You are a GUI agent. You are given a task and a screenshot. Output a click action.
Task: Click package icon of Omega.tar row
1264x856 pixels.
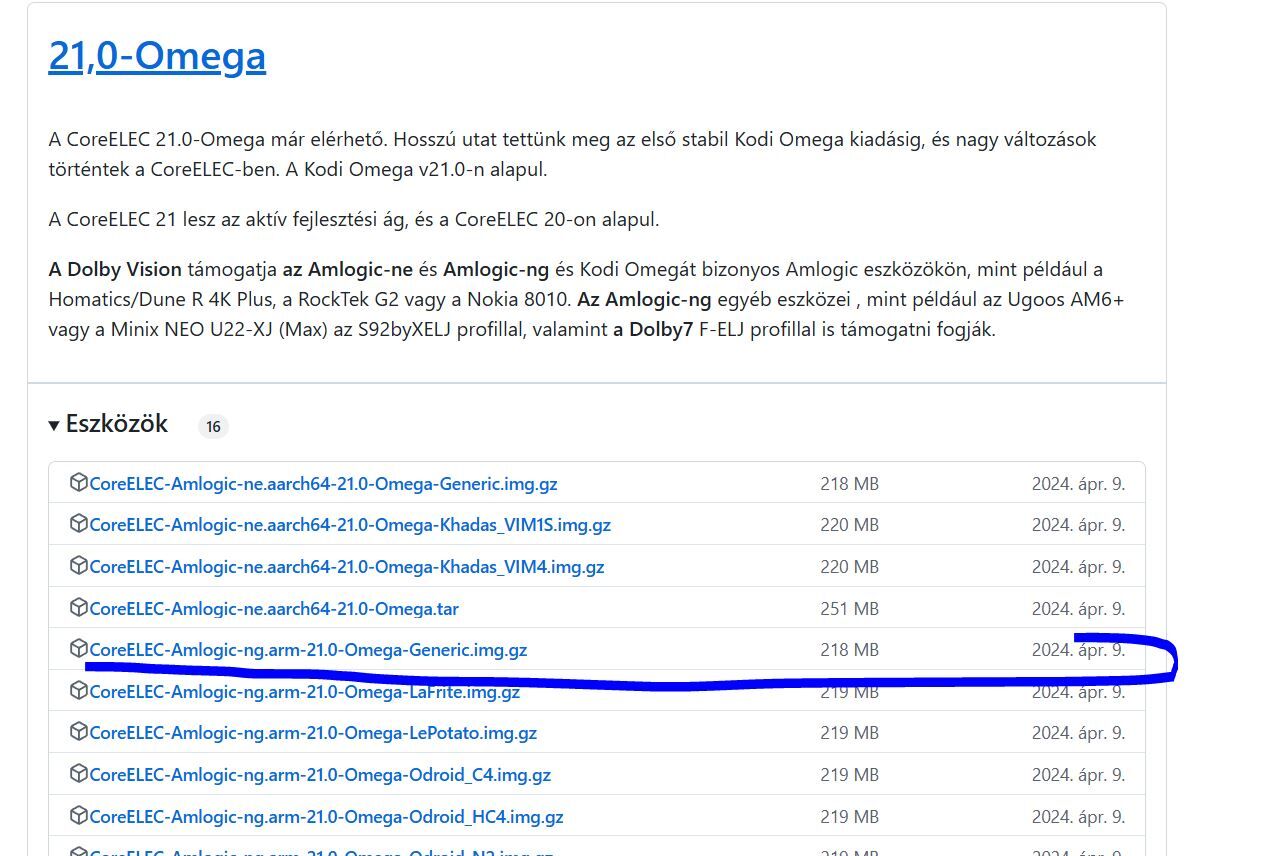78,608
